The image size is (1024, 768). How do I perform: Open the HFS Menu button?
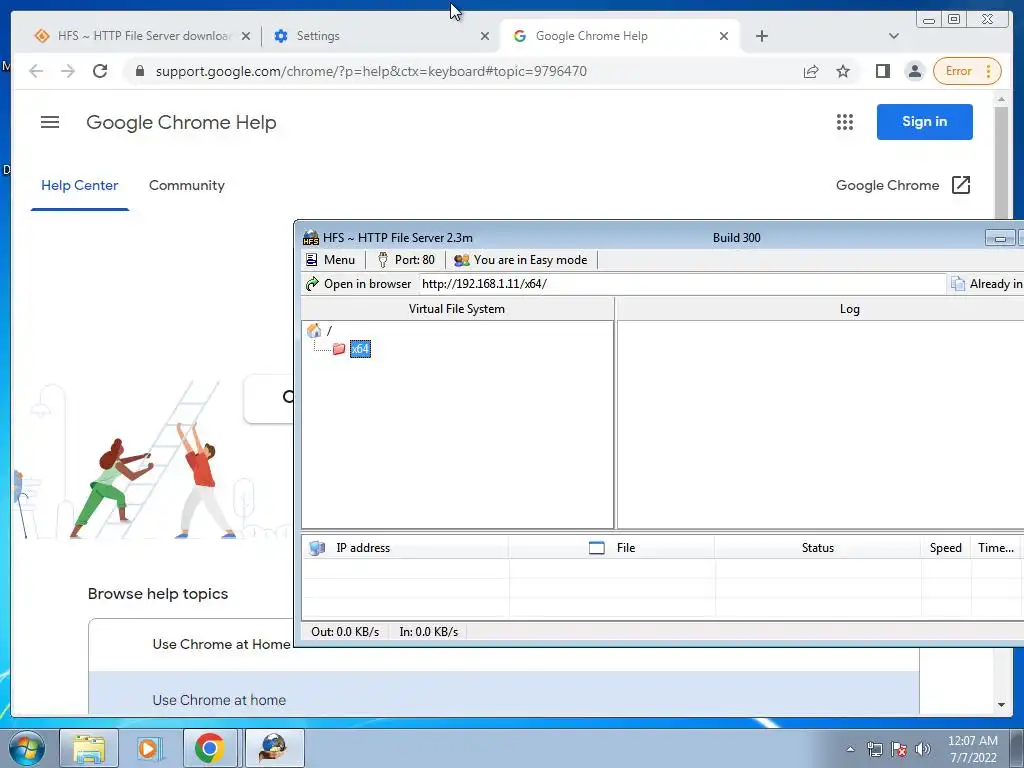330,260
